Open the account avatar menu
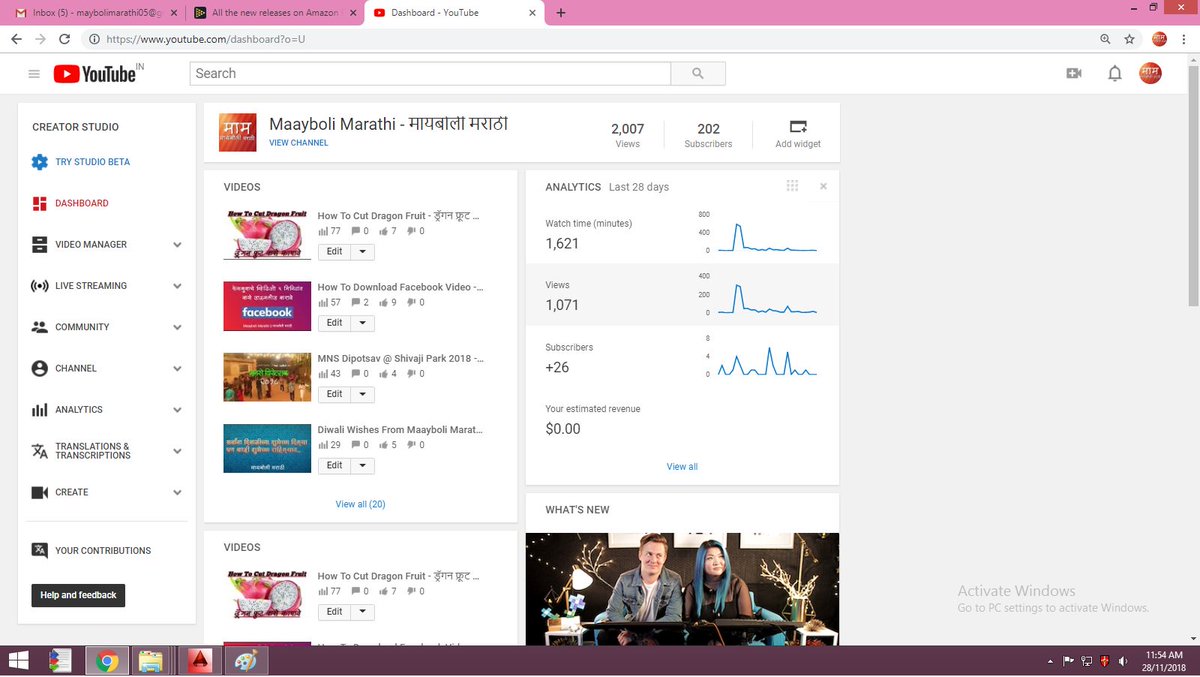Screen dimensions: 1200x677 pos(1151,73)
